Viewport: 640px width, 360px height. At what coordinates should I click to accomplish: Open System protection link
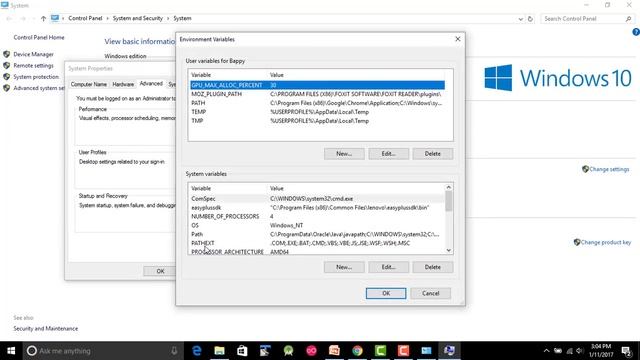(x=36, y=77)
